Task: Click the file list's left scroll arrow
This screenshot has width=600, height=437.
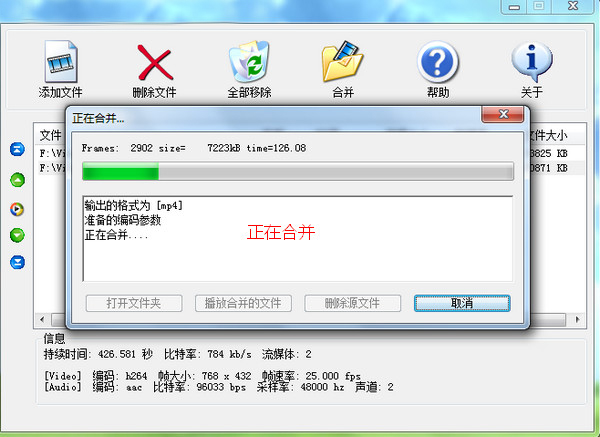Action: click(x=42, y=319)
